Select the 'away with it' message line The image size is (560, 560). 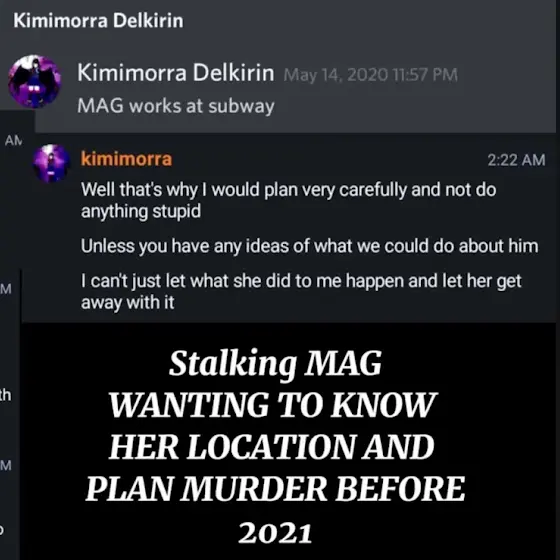tap(128, 303)
